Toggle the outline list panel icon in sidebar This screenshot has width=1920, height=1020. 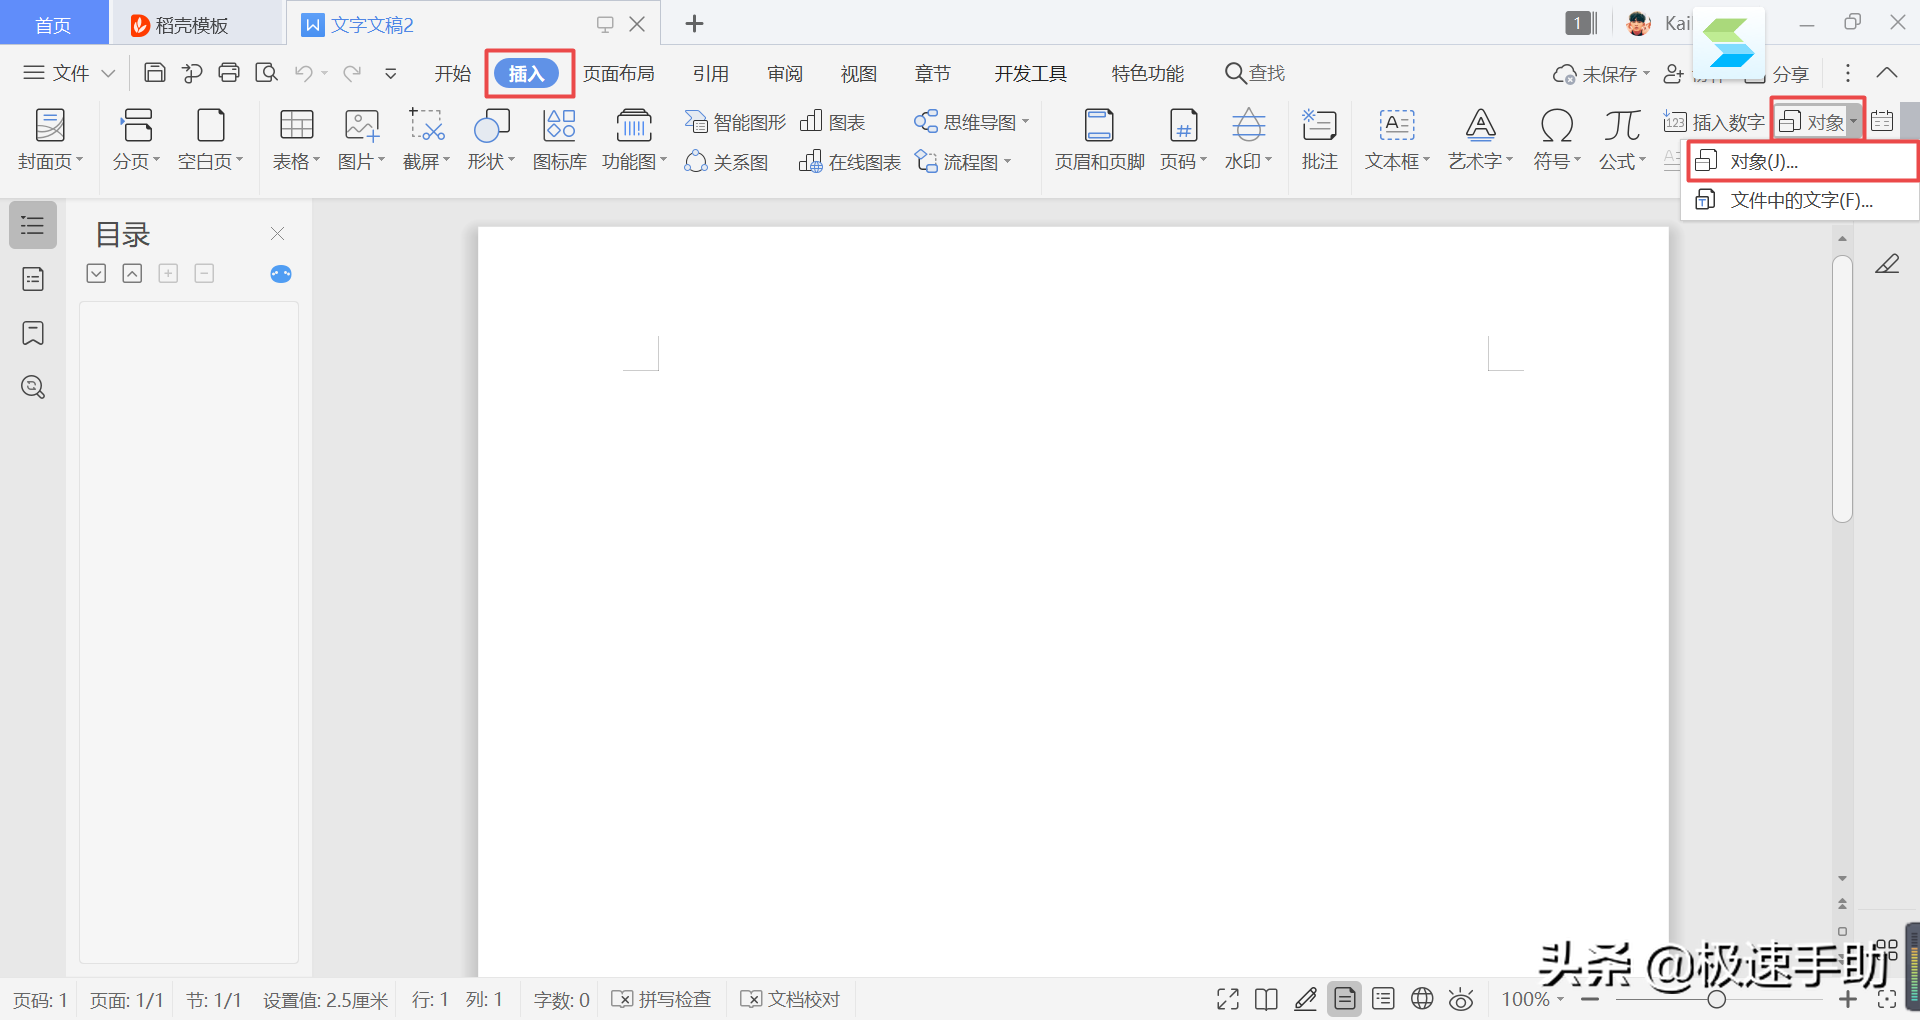tap(33, 225)
